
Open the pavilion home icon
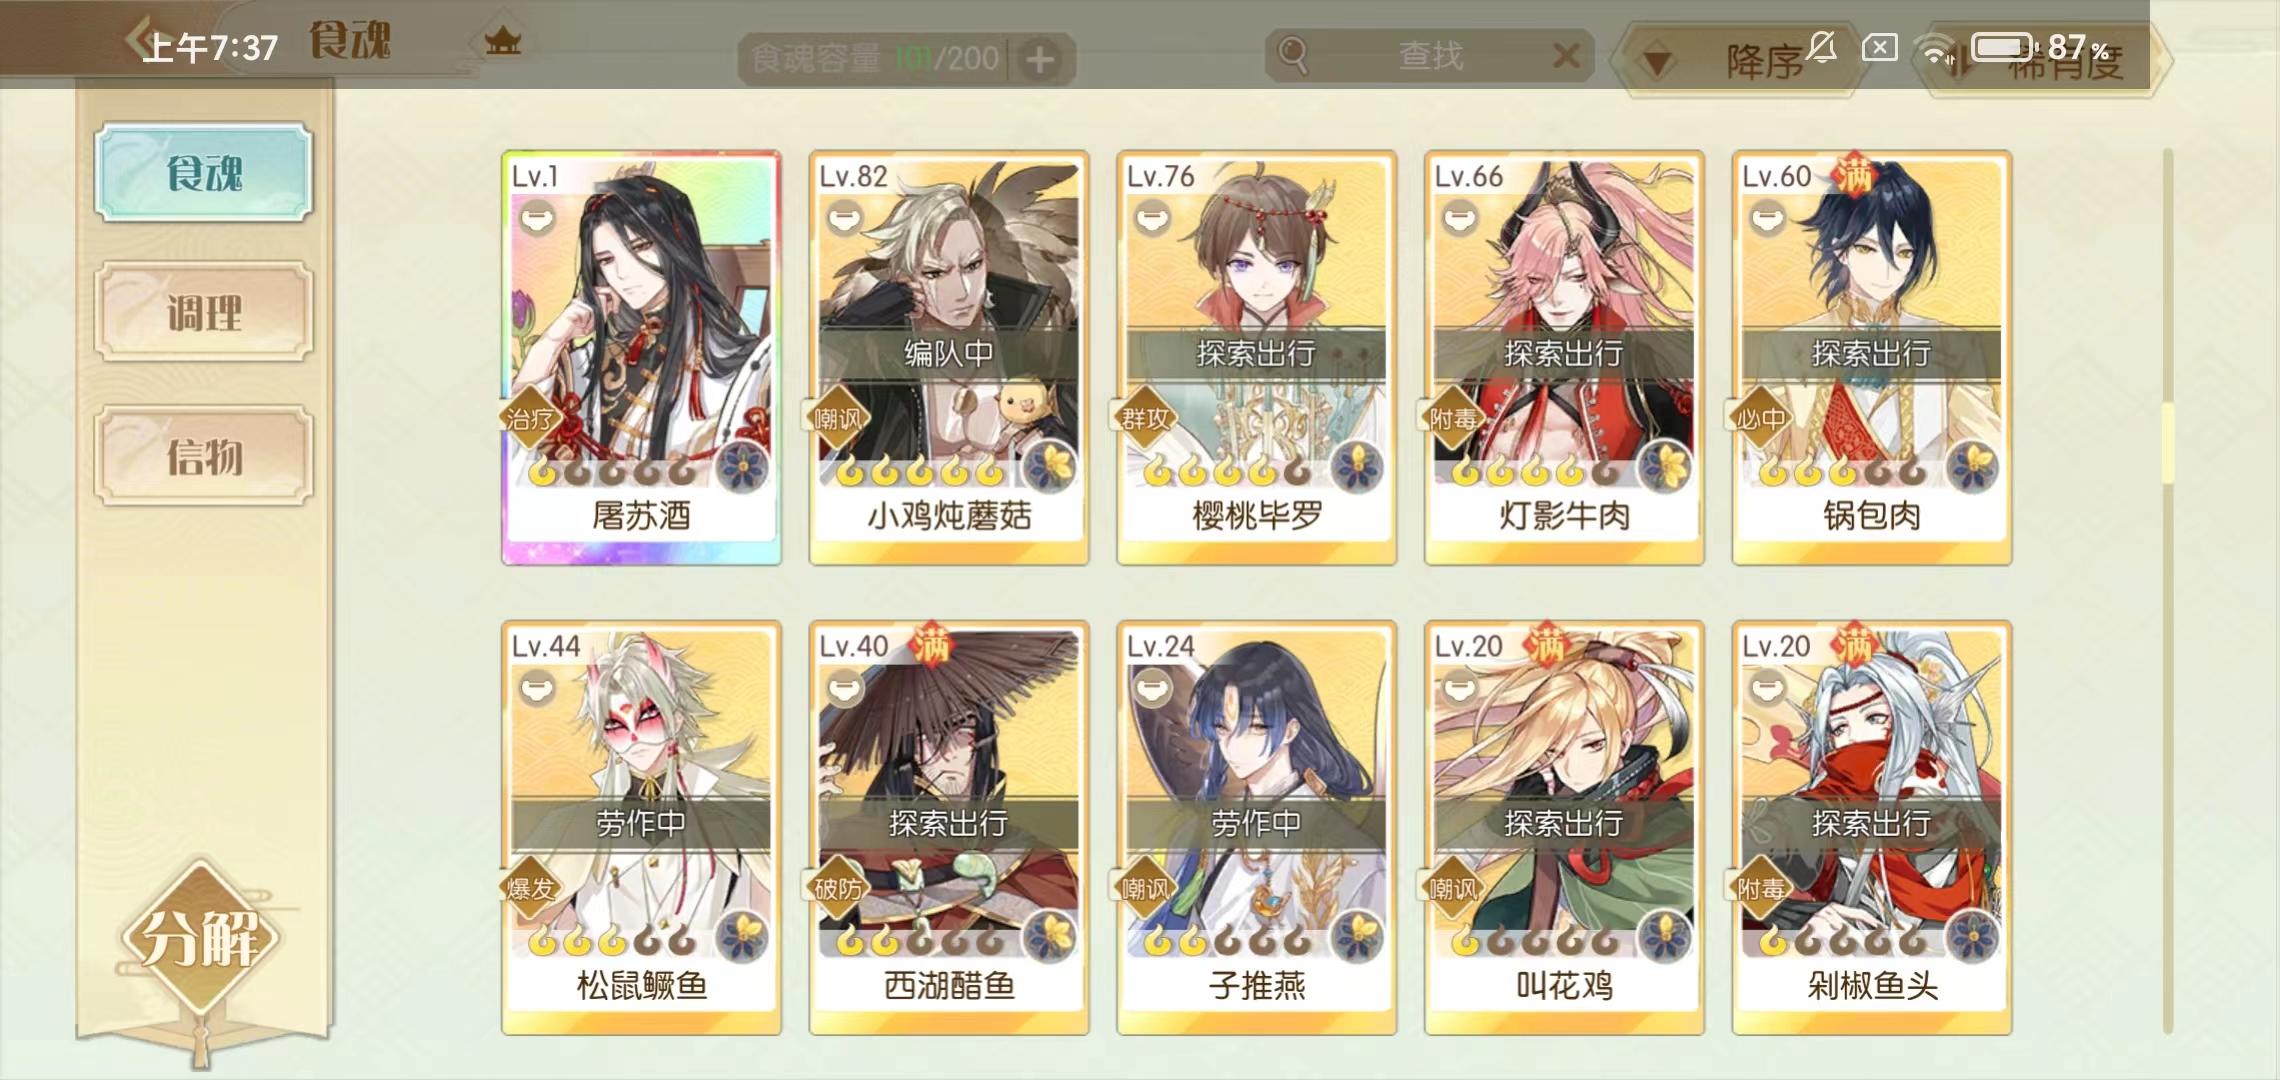(x=503, y=42)
